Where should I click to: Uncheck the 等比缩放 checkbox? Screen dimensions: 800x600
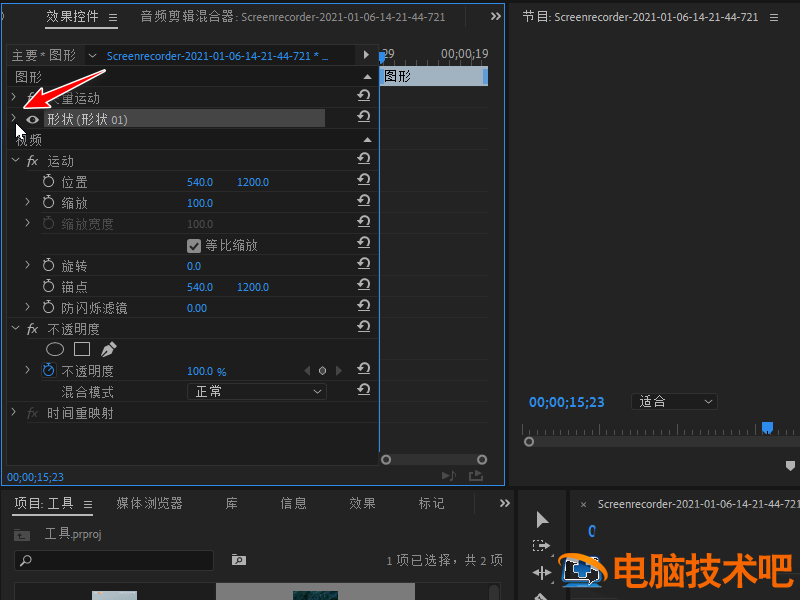194,245
